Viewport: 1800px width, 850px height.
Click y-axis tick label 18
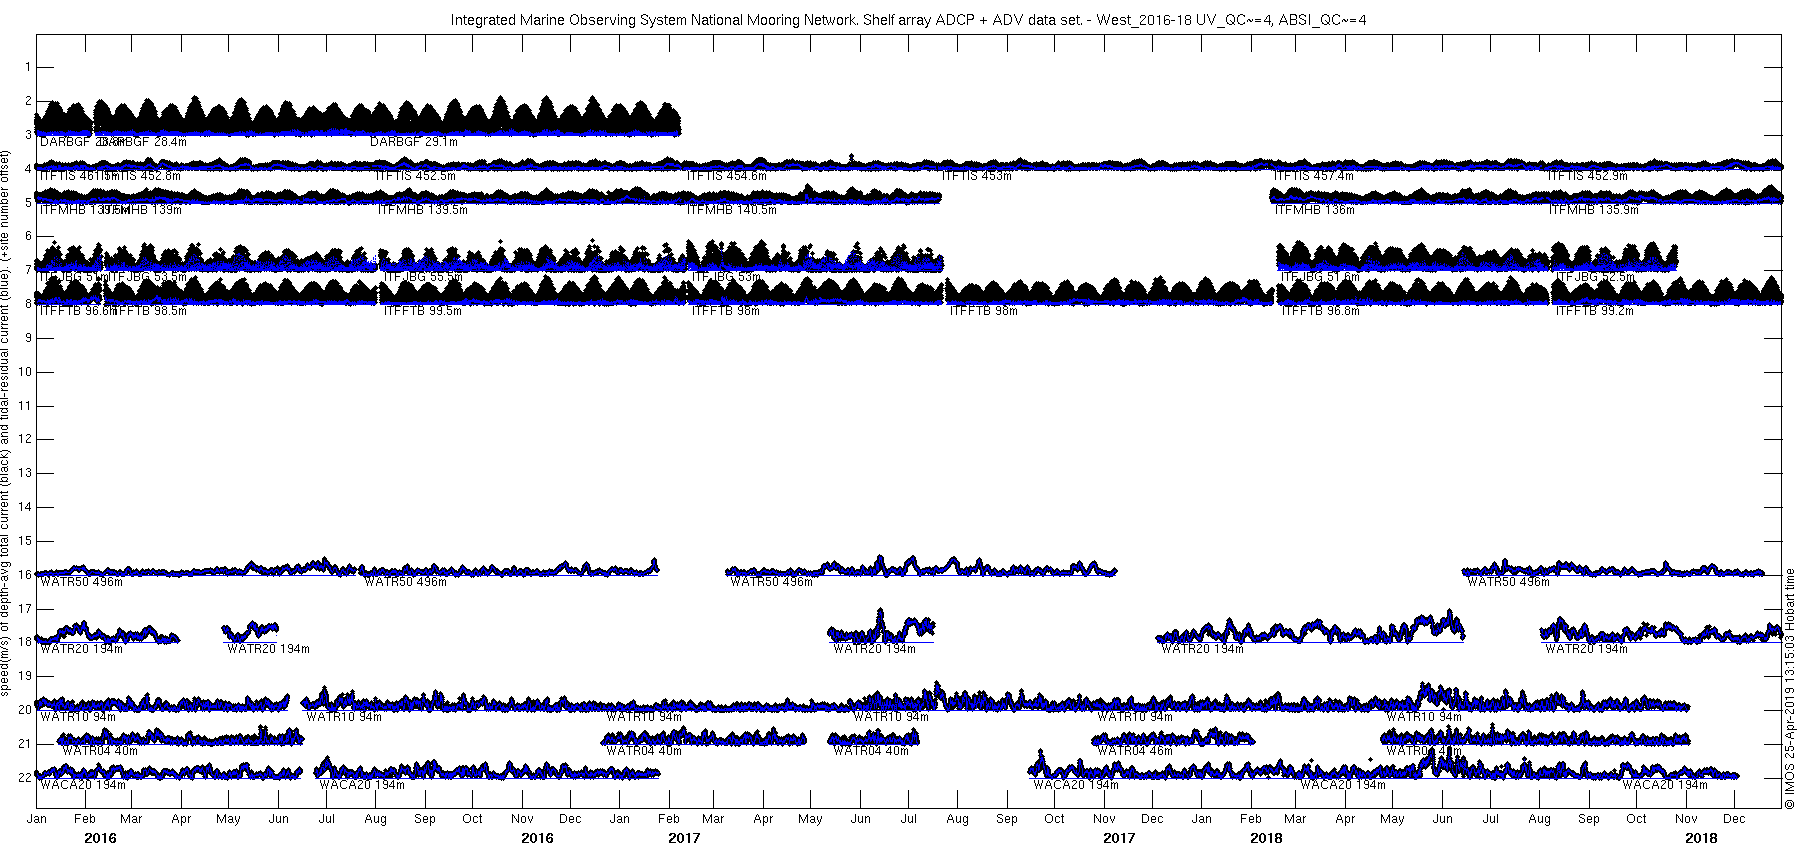point(25,642)
